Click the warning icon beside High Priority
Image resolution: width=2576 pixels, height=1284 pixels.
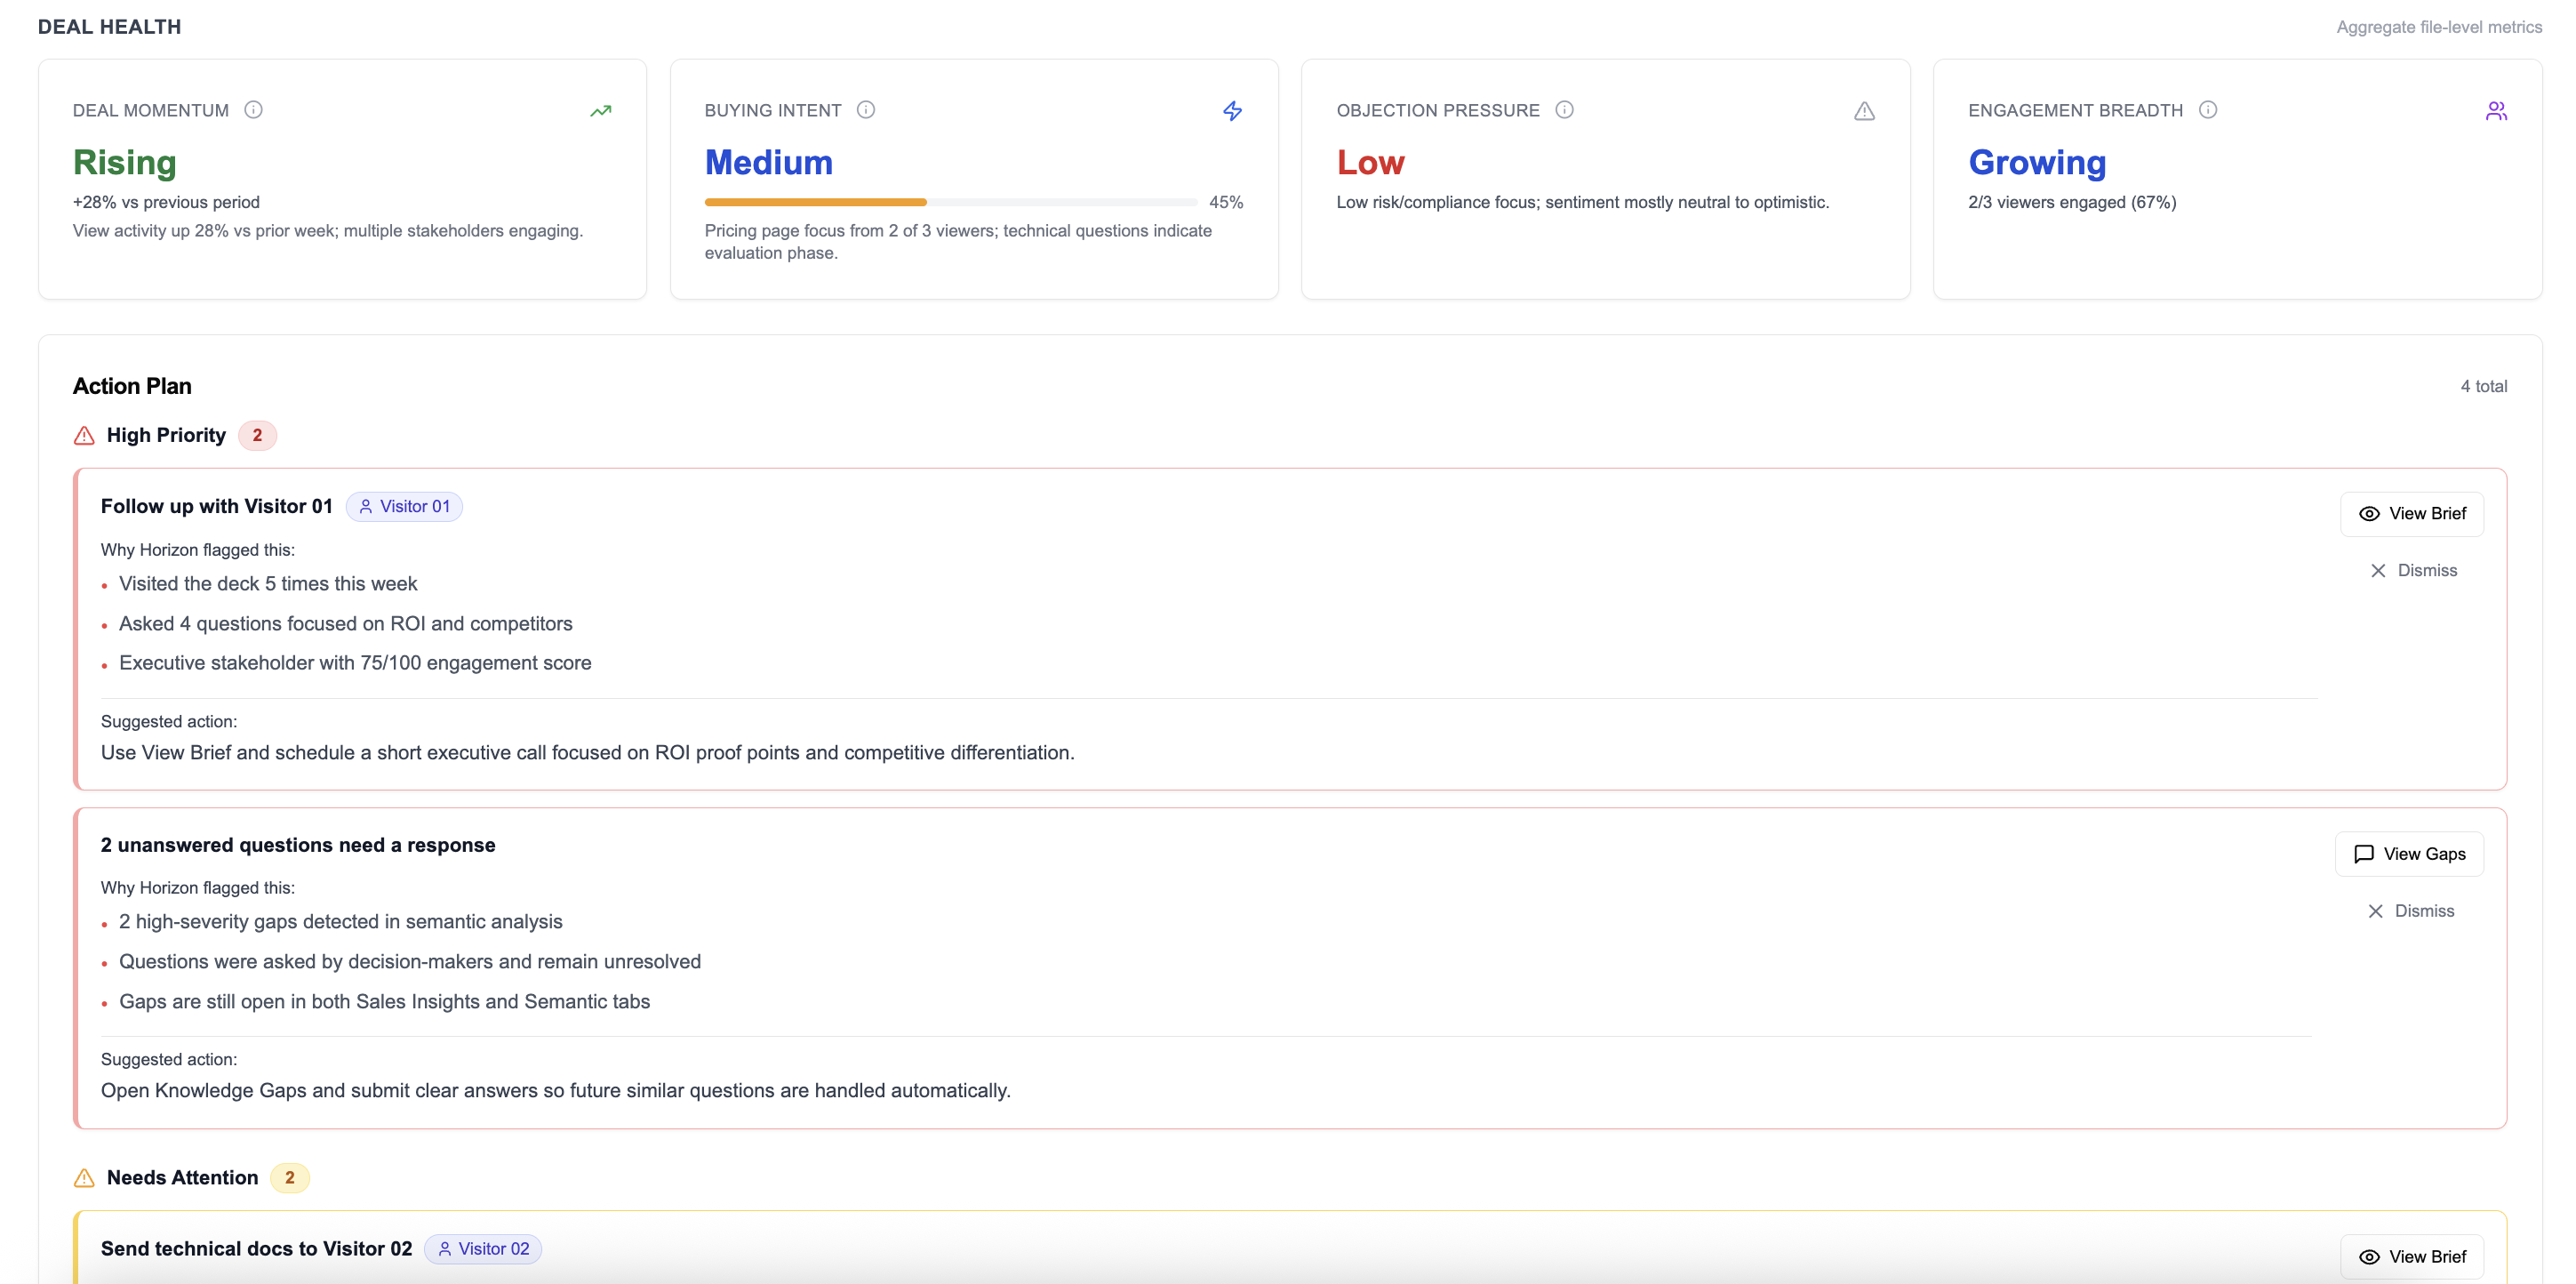click(x=84, y=435)
